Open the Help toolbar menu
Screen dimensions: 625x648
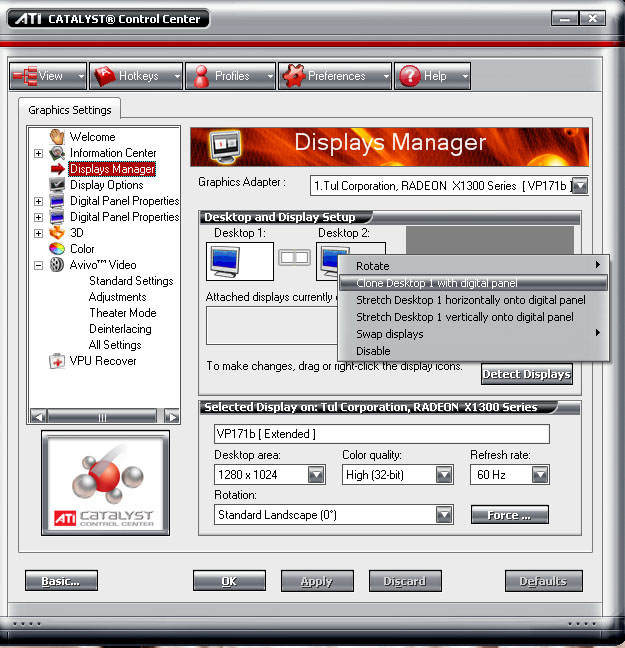point(432,76)
